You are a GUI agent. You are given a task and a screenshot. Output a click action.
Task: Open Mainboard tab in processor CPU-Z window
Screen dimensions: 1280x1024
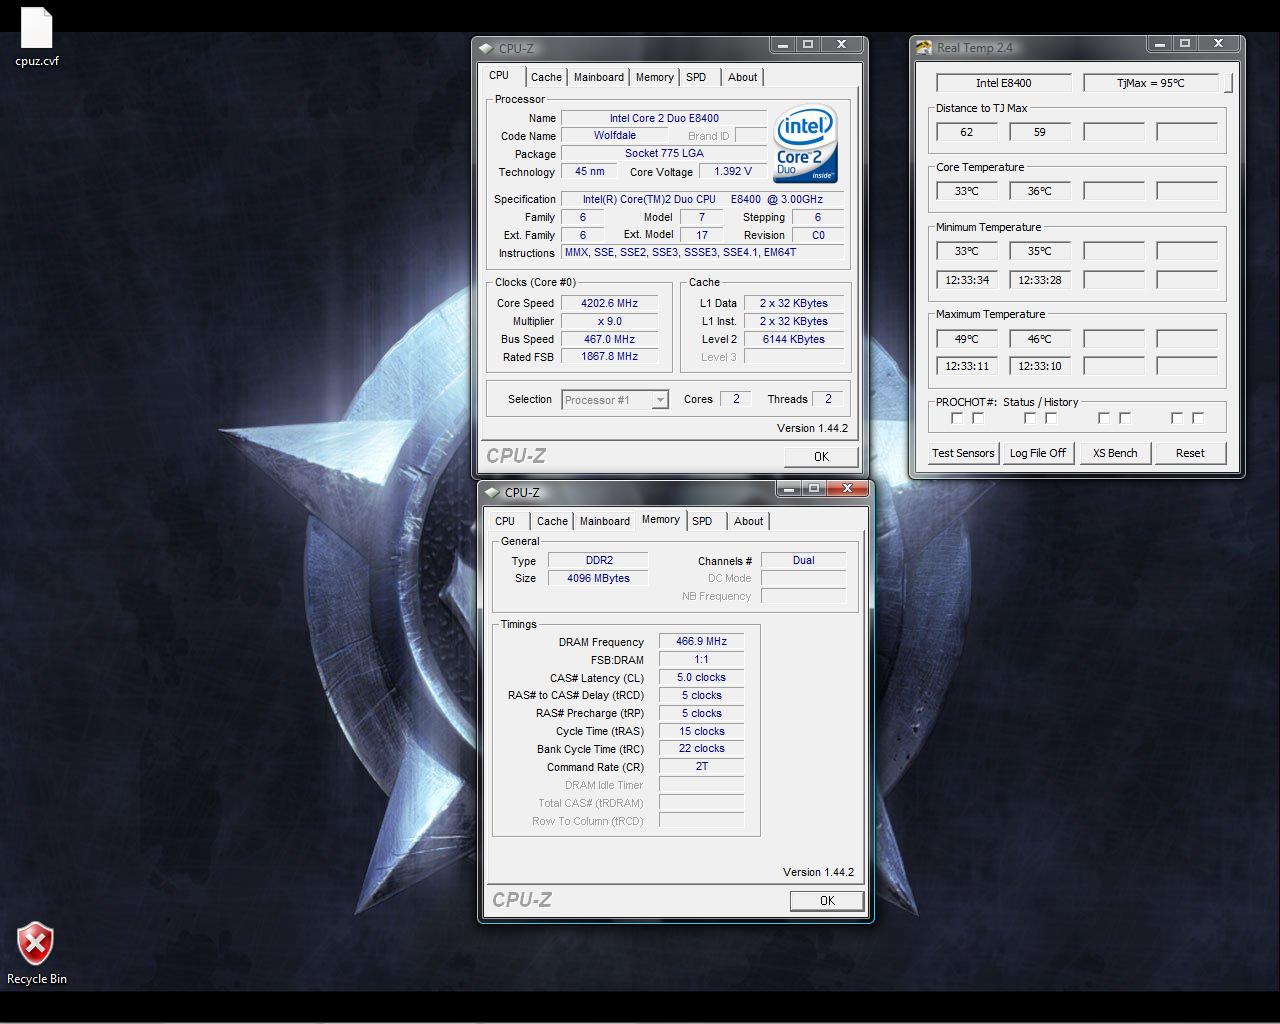[599, 77]
